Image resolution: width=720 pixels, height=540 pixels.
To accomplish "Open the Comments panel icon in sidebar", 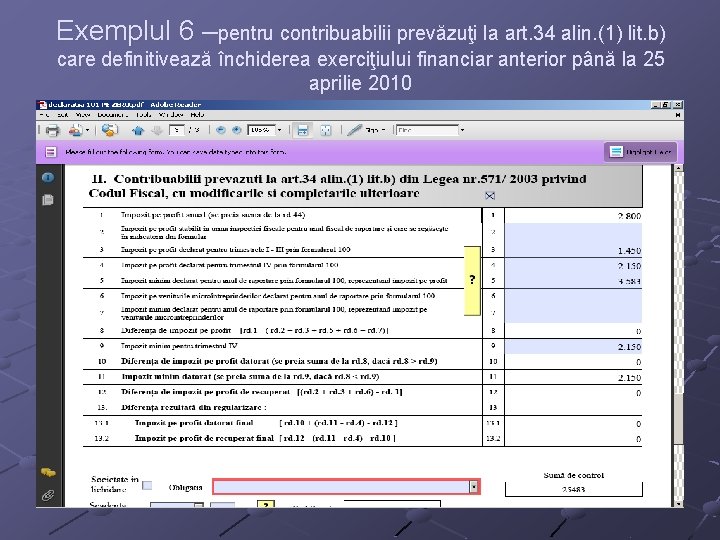I will [48, 472].
